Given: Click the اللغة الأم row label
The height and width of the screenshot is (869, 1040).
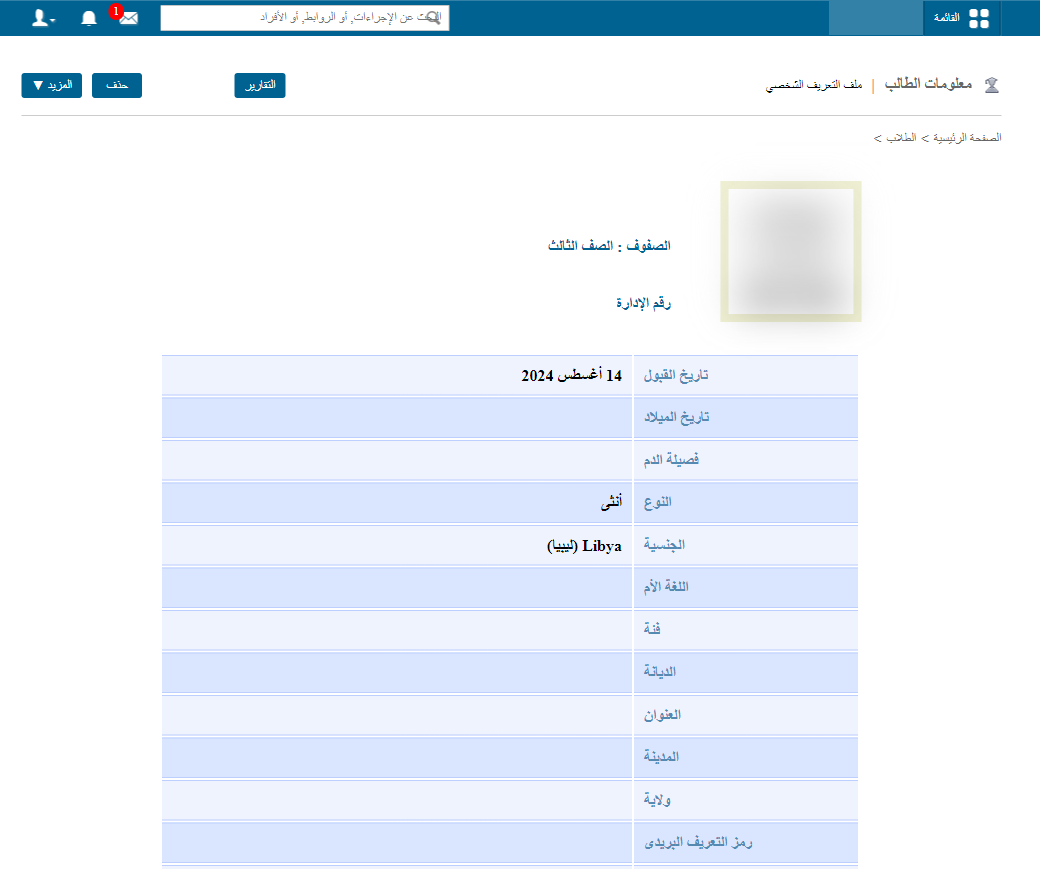Looking at the screenshot, I should tap(666, 586).
